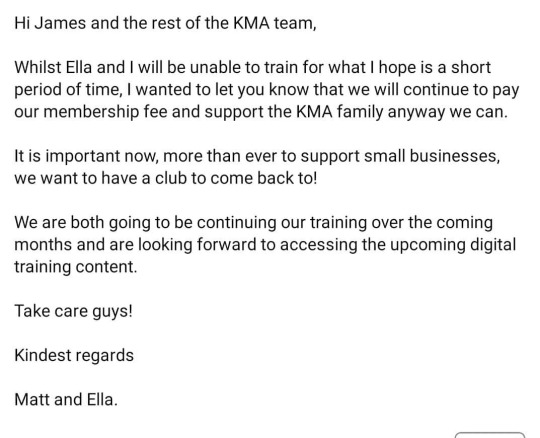The width and height of the screenshot is (540, 438).
Task: Click the text 'training content.'
Action: click(76, 267)
